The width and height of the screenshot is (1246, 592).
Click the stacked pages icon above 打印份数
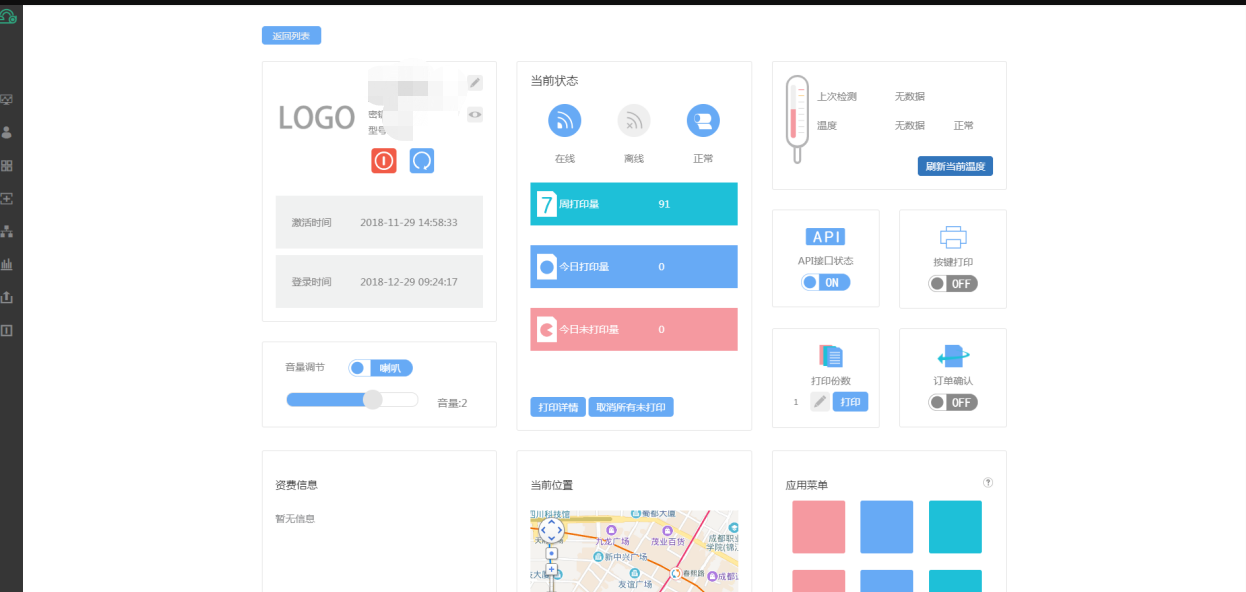(831, 355)
